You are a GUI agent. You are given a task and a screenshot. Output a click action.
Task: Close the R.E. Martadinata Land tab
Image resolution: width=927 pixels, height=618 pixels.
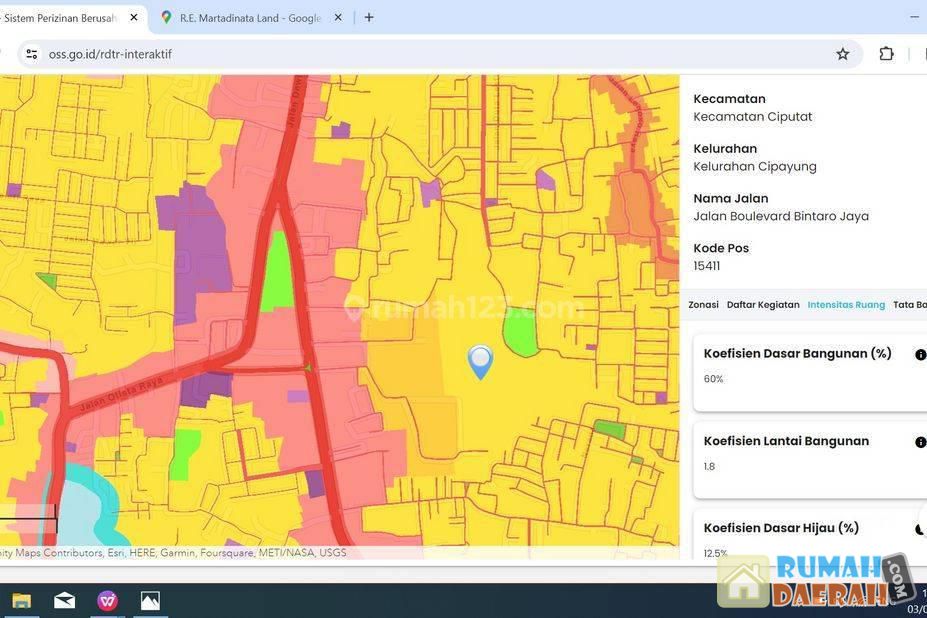[338, 17]
